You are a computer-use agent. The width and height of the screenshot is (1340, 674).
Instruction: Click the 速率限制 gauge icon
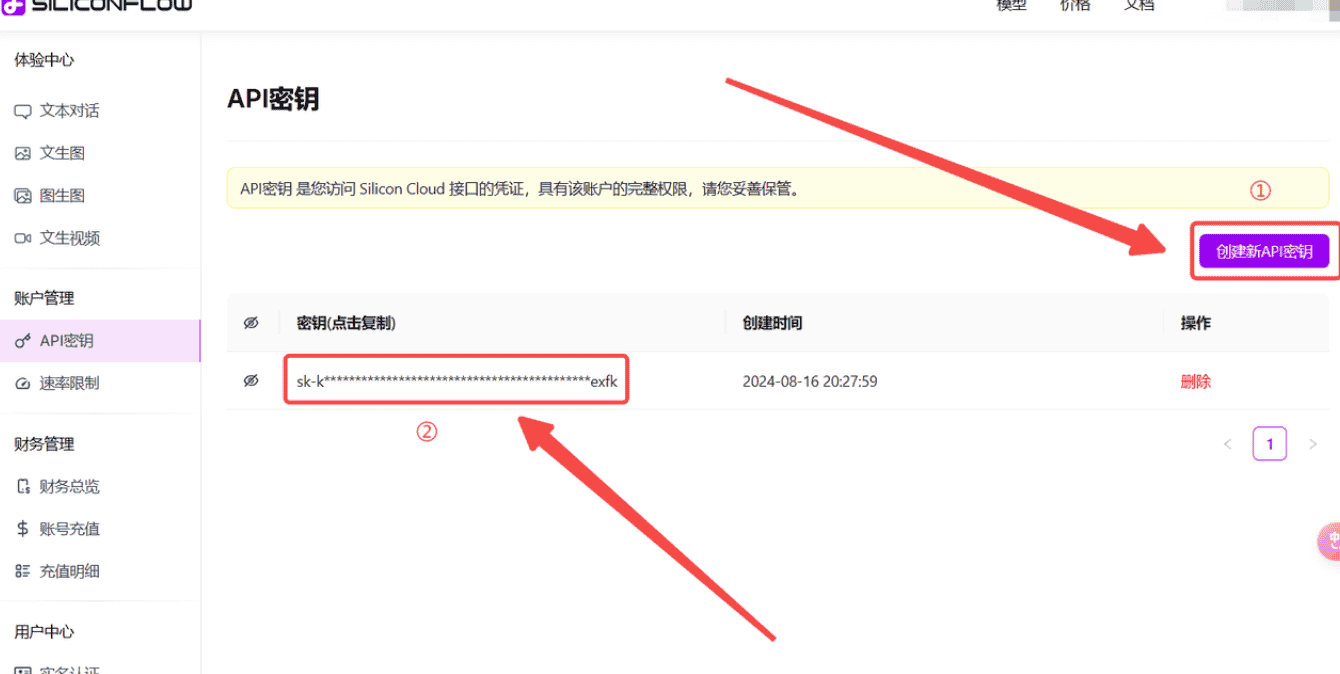(x=22, y=383)
